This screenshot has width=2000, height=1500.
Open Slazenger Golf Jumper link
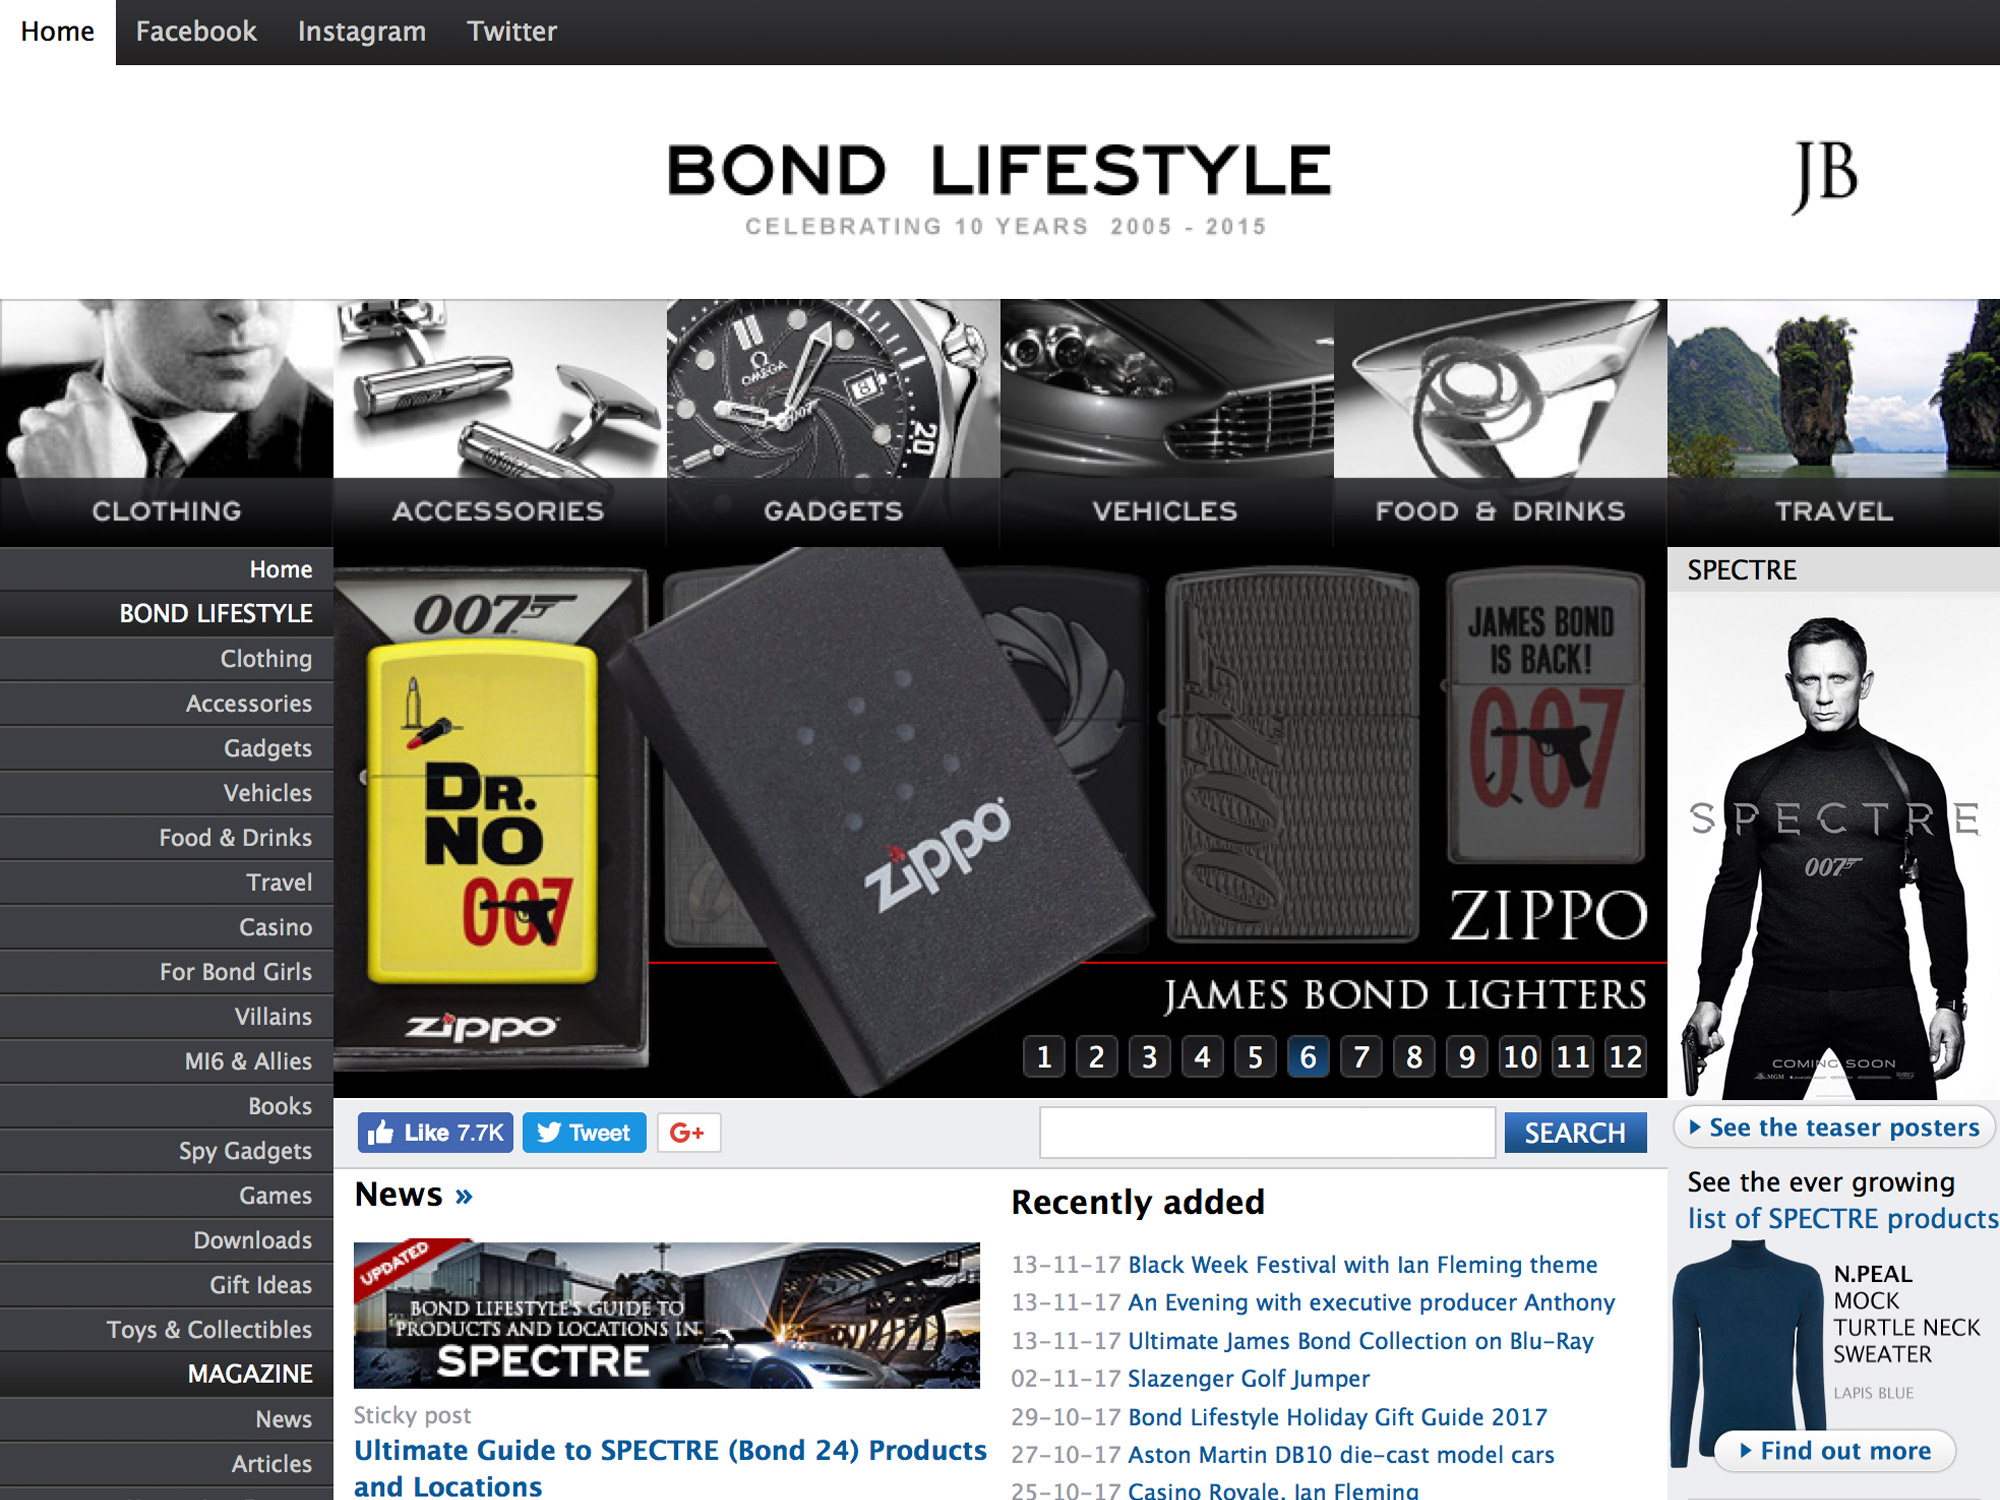pyautogui.click(x=1248, y=1379)
